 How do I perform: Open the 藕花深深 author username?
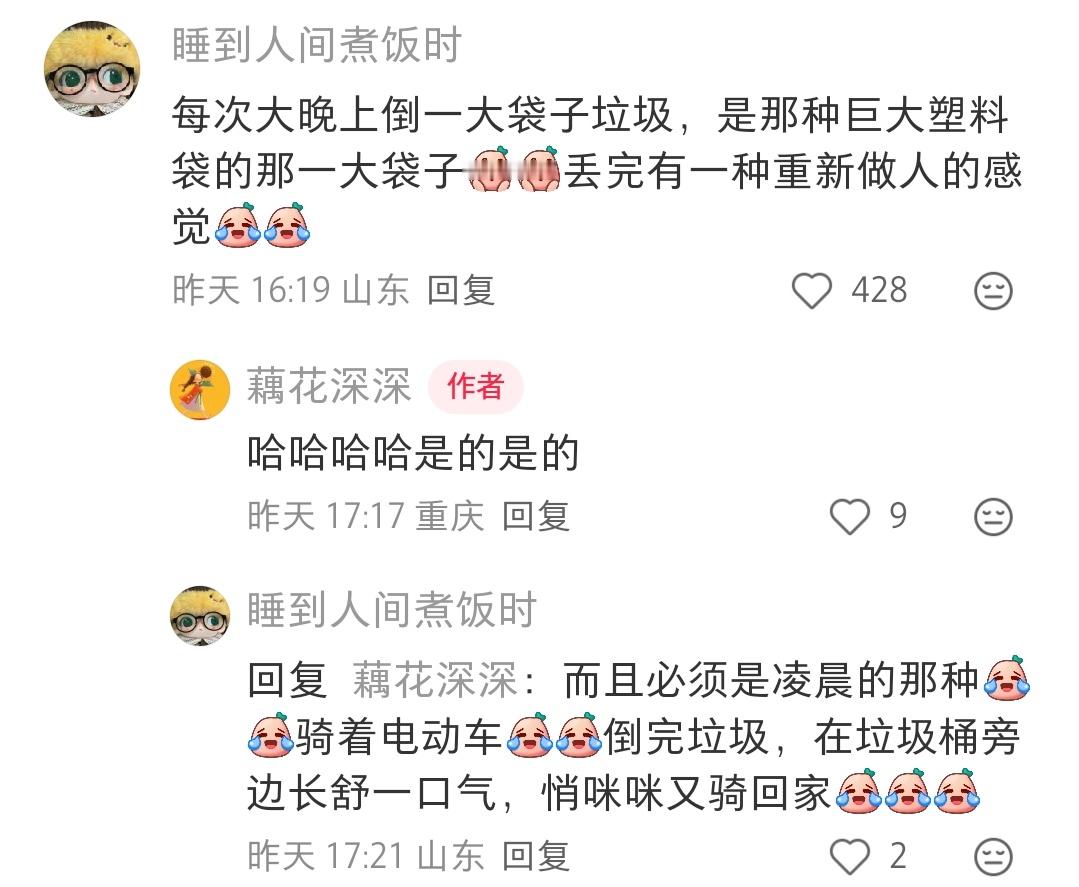[329, 386]
